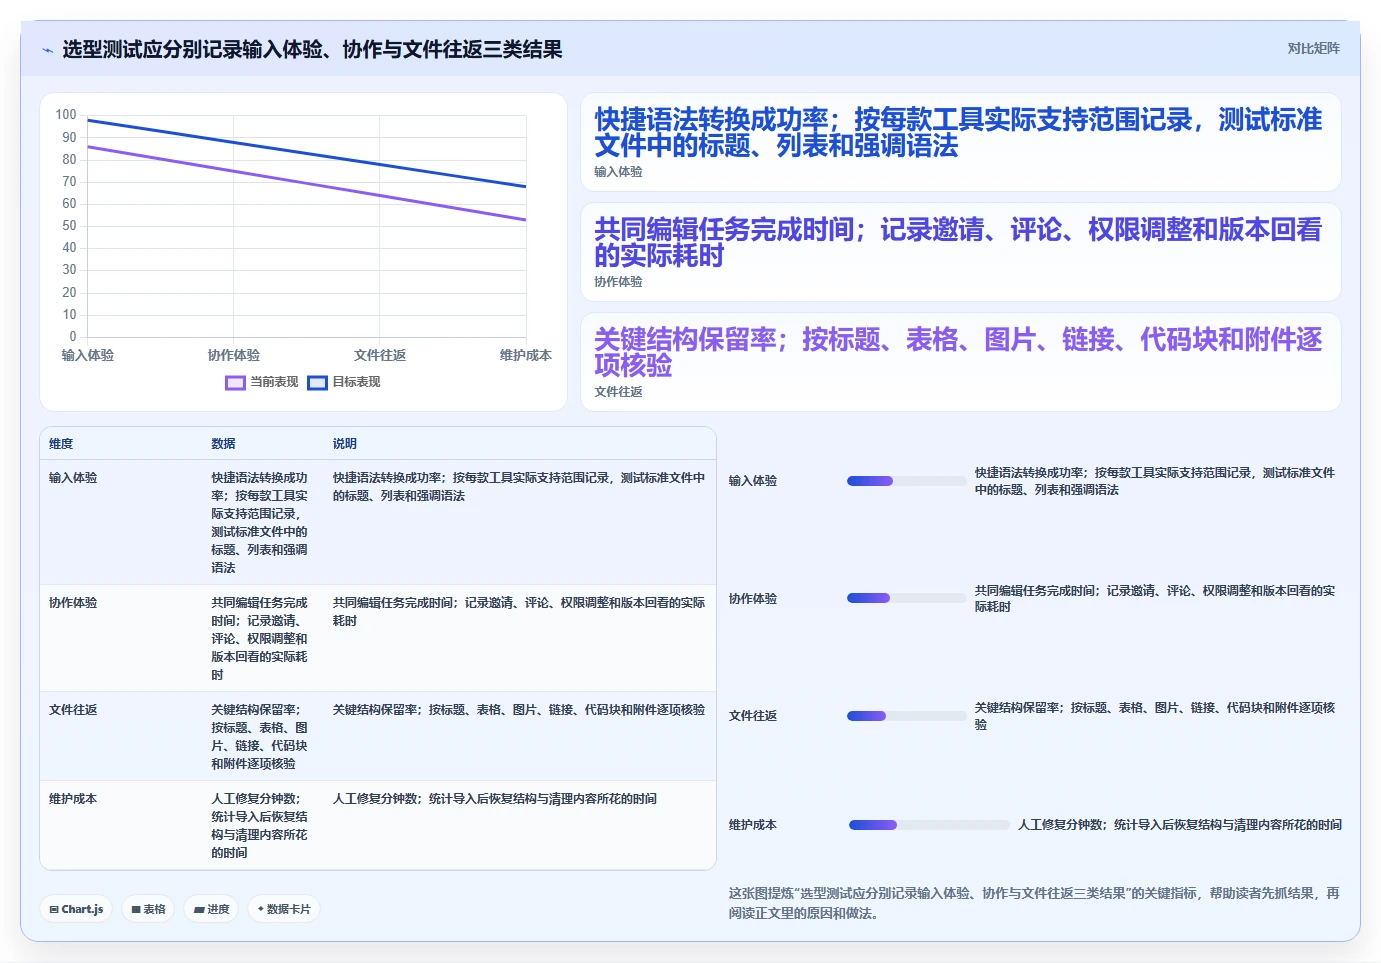The height and width of the screenshot is (963, 1381).
Task: Click the Chart.js tag chip
Action: click(x=76, y=909)
